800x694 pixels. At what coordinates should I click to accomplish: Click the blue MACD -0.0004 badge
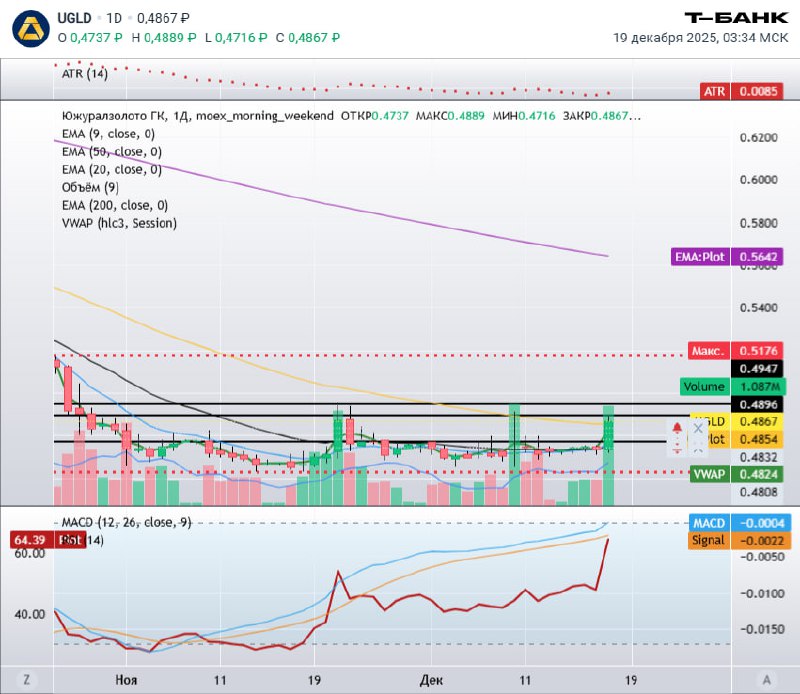click(740, 523)
